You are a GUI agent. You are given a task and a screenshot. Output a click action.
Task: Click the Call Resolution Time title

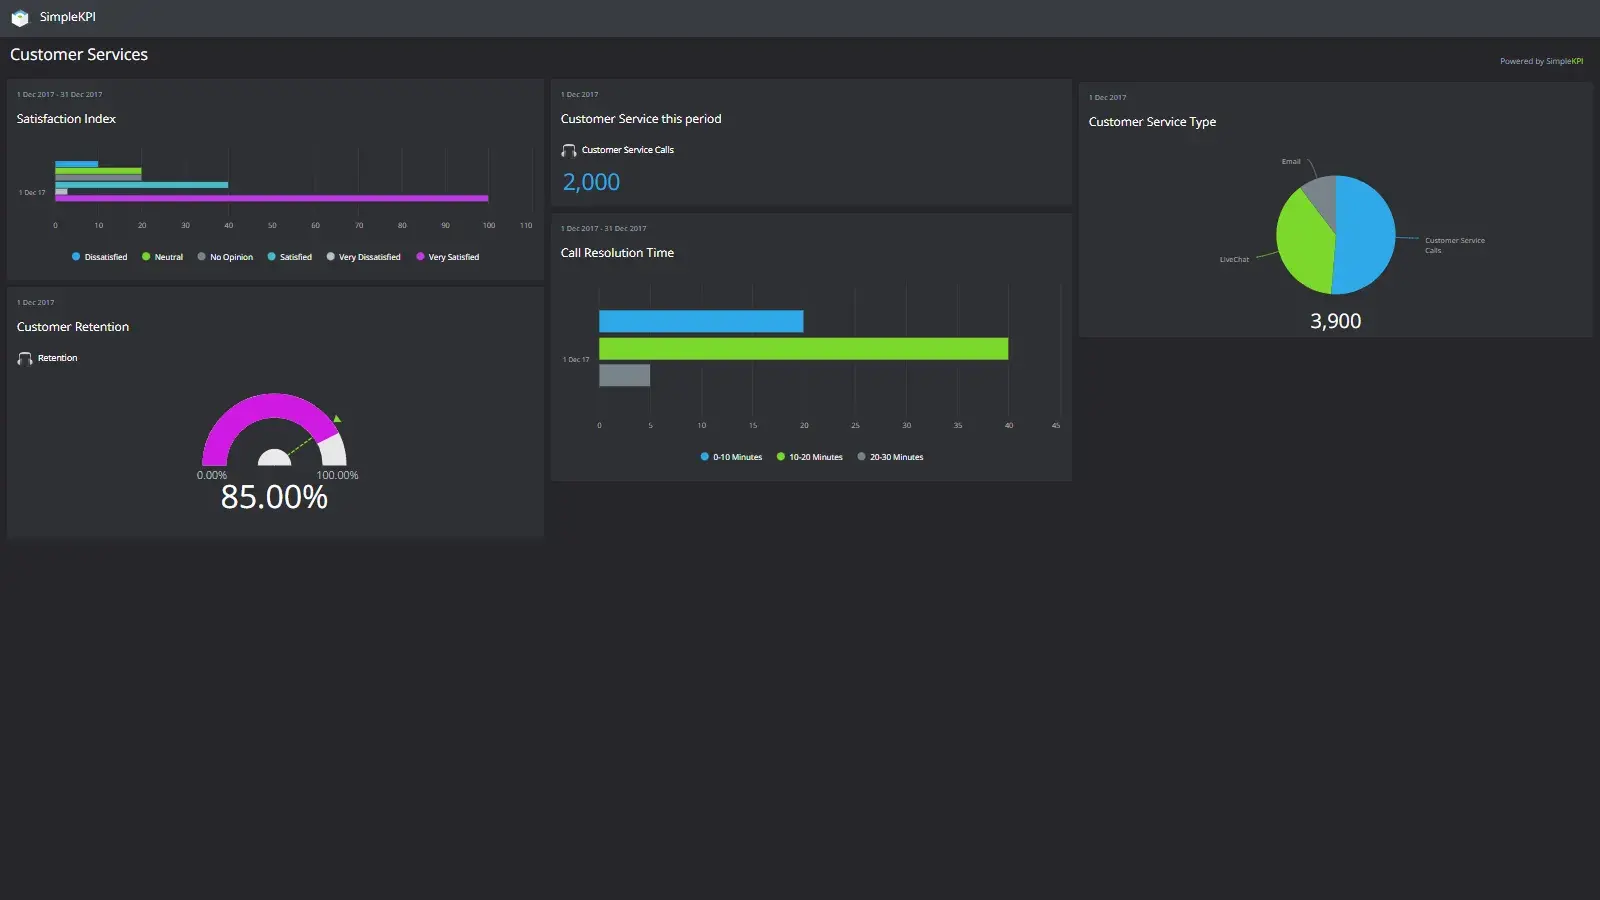click(617, 253)
